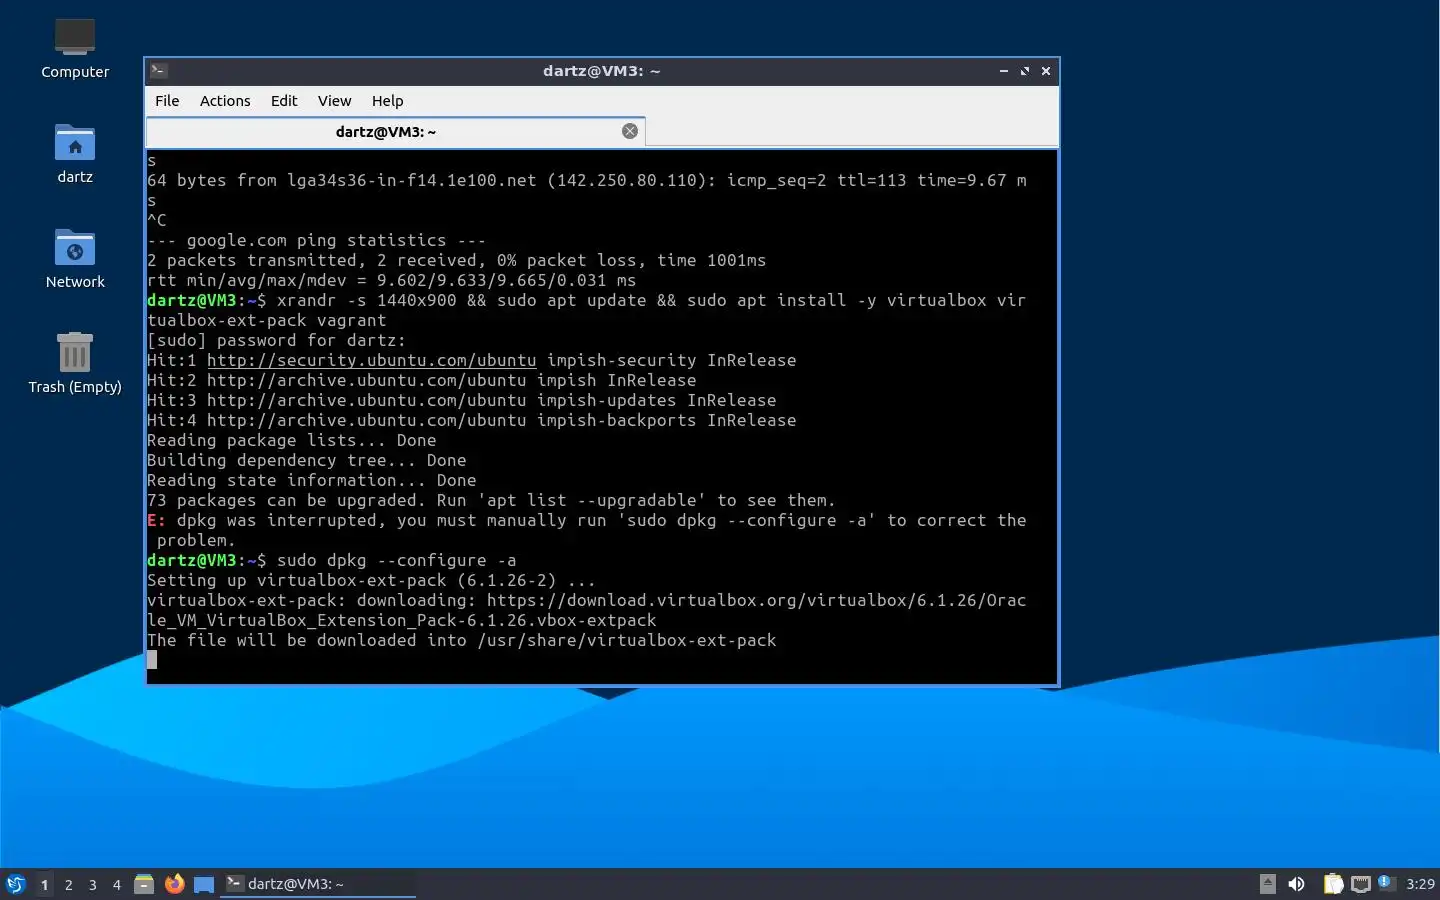Switch to workspace 3
The image size is (1440, 900).
pos(92,884)
